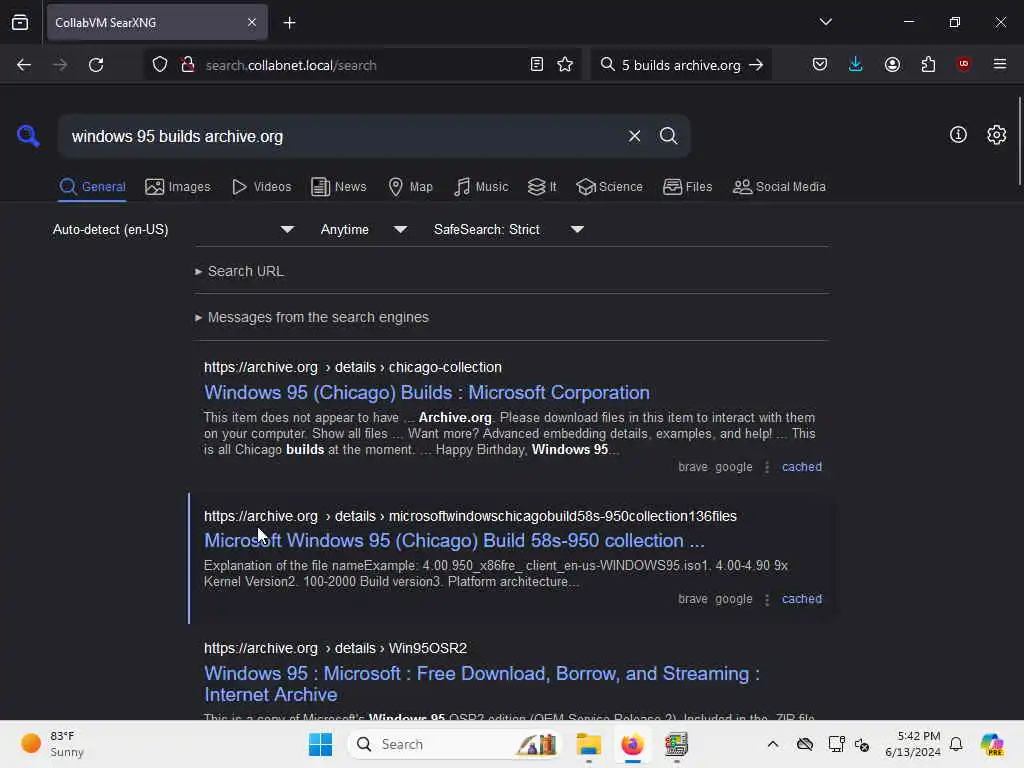Switch to the News category
The width and height of the screenshot is (1024, 768).
(x=338, y=187)
